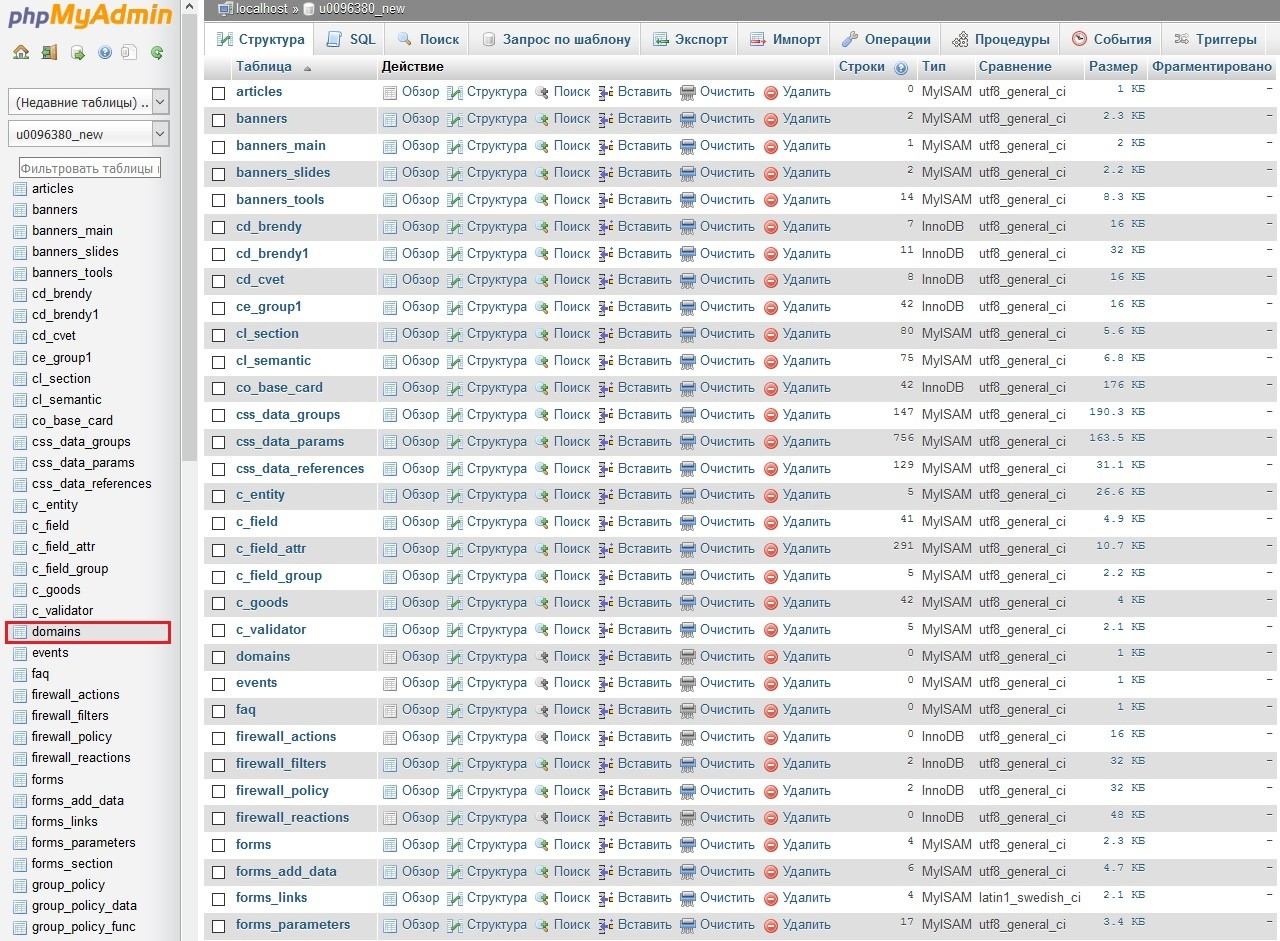The height and width of the screenshot is (941, 1280).
Task: Click the help icon beside the Строки header
Action: (x=901, y=68)
